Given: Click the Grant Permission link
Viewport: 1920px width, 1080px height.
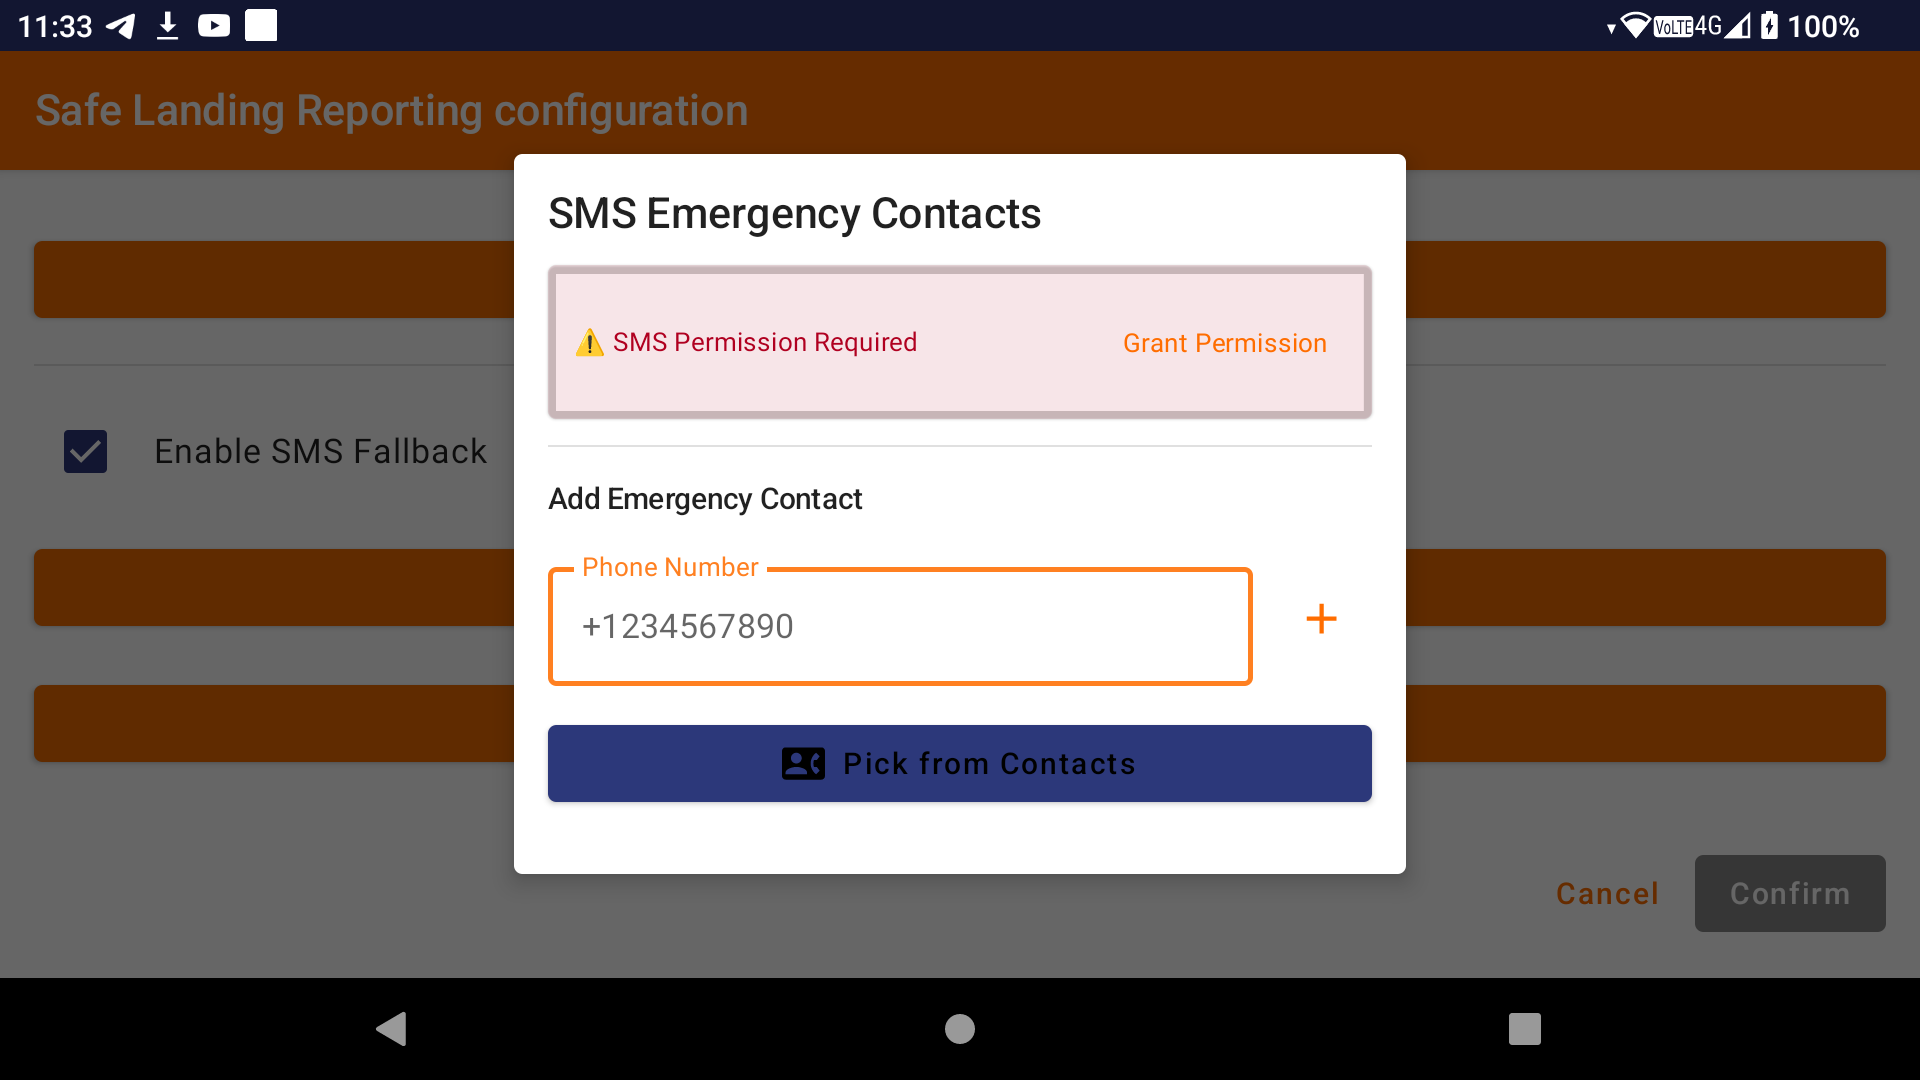Looking at the screenshot, I should (1224, 343).
